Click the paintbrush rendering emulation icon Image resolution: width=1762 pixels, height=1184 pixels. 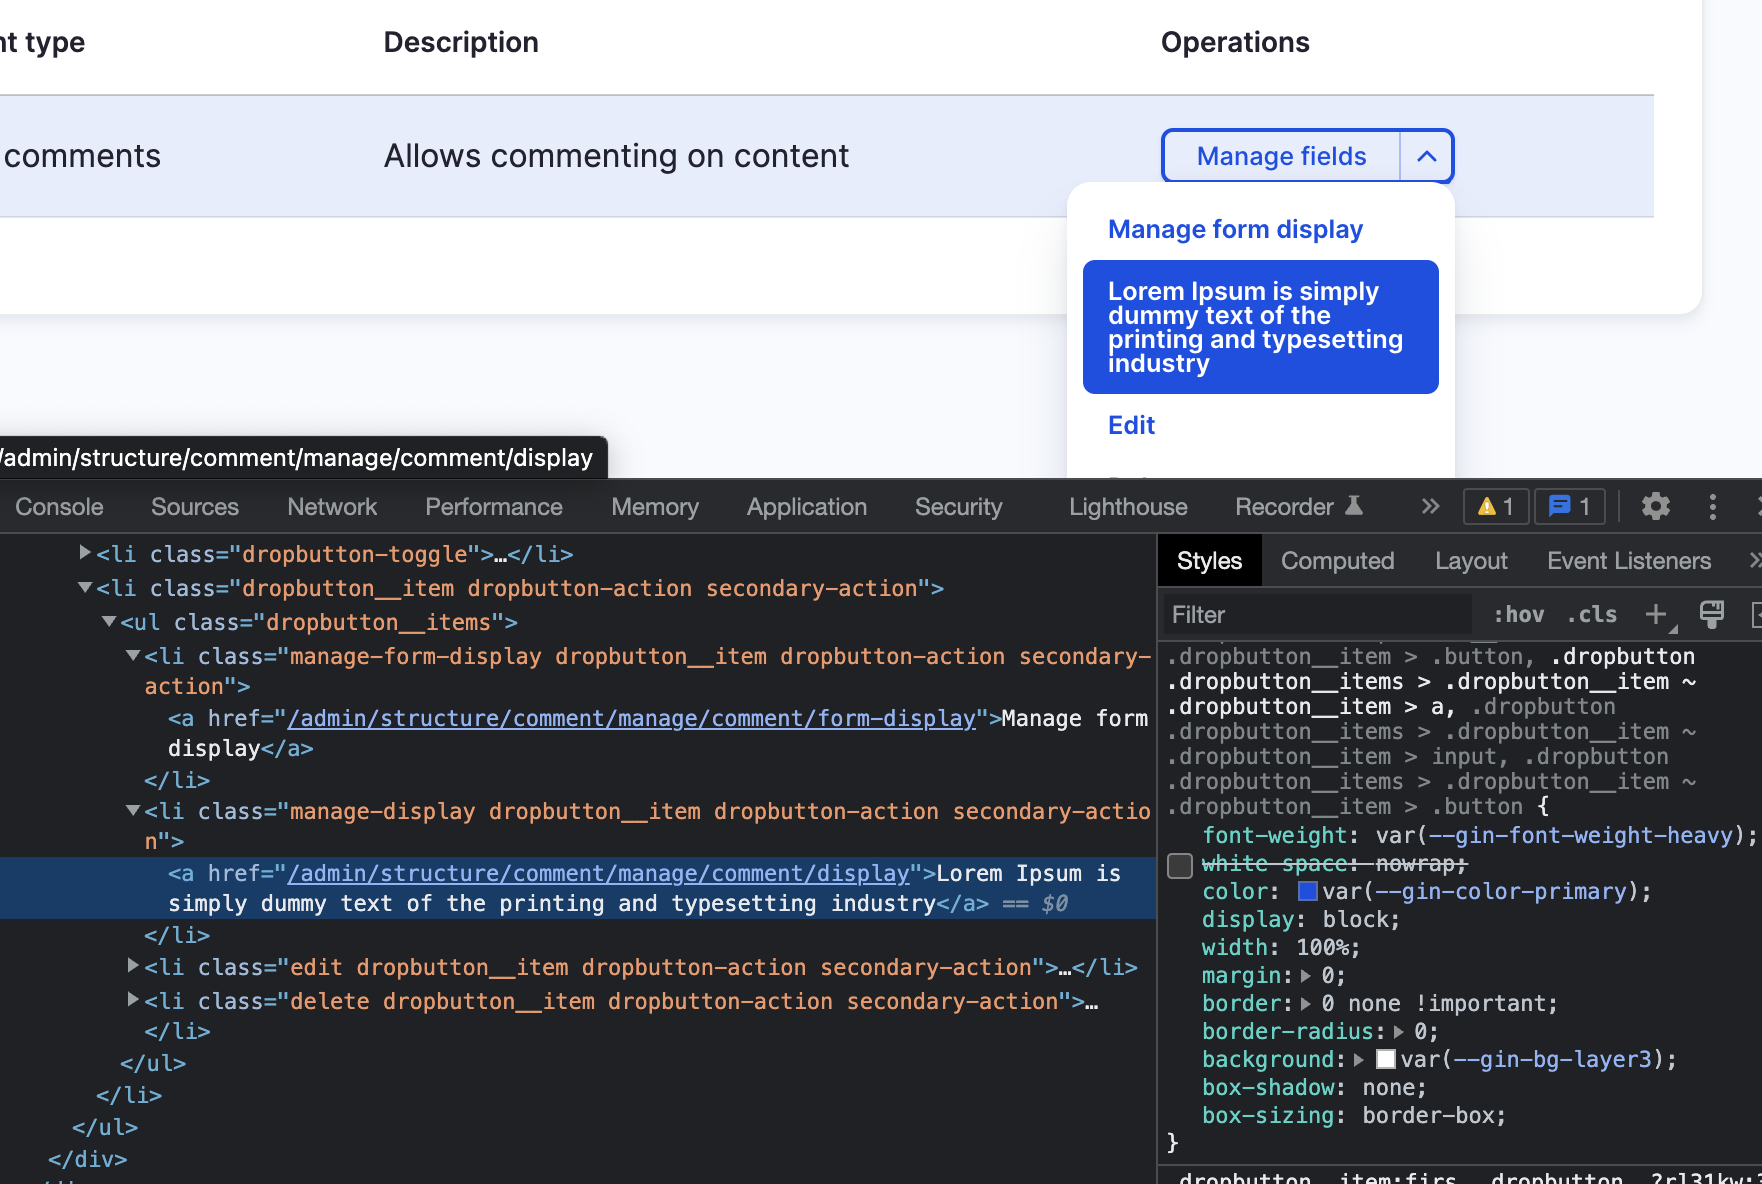[1711, 614]
